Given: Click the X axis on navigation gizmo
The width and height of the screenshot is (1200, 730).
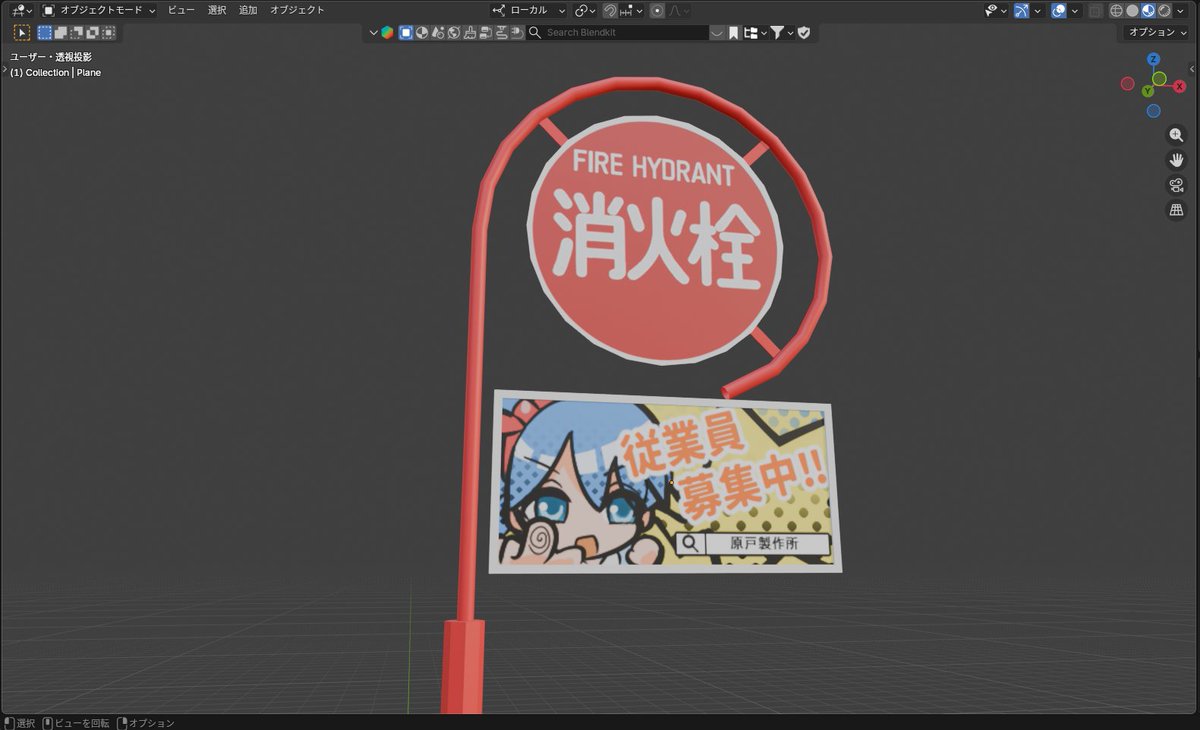Looking at the screenshot, I should [1180, 86].
